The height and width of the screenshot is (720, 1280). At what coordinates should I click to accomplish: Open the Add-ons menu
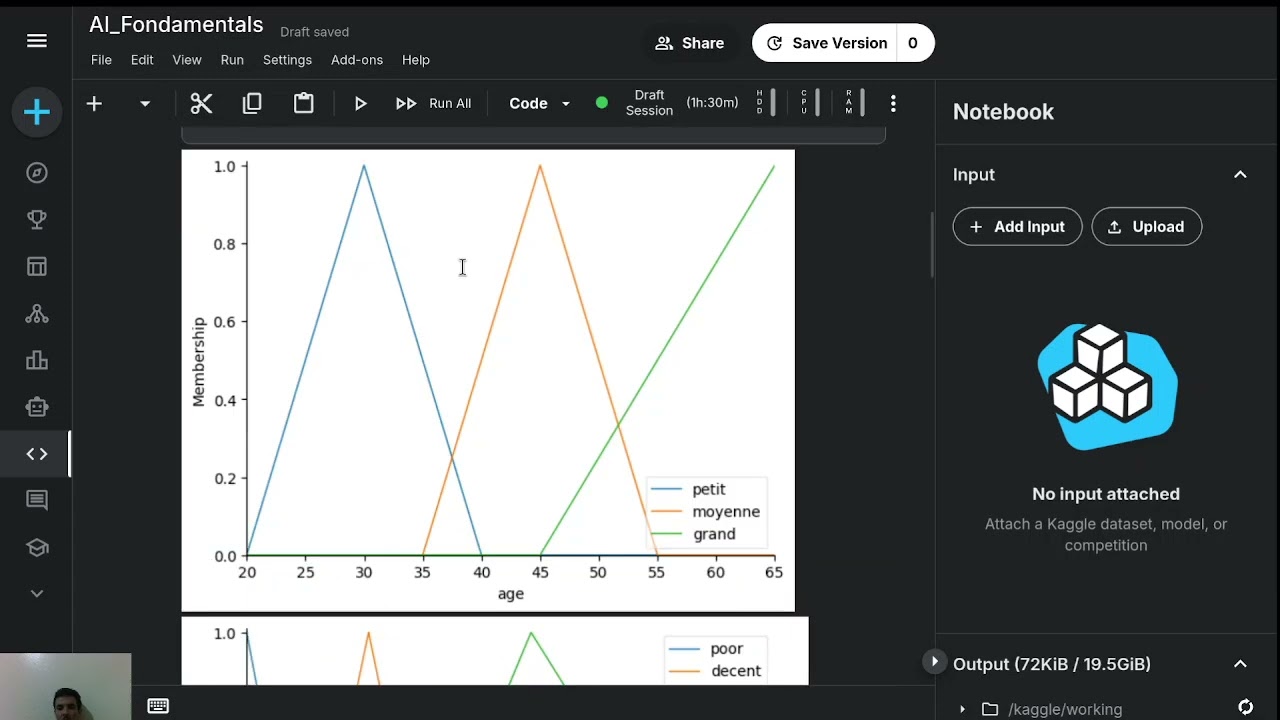(x=357, y=60)
